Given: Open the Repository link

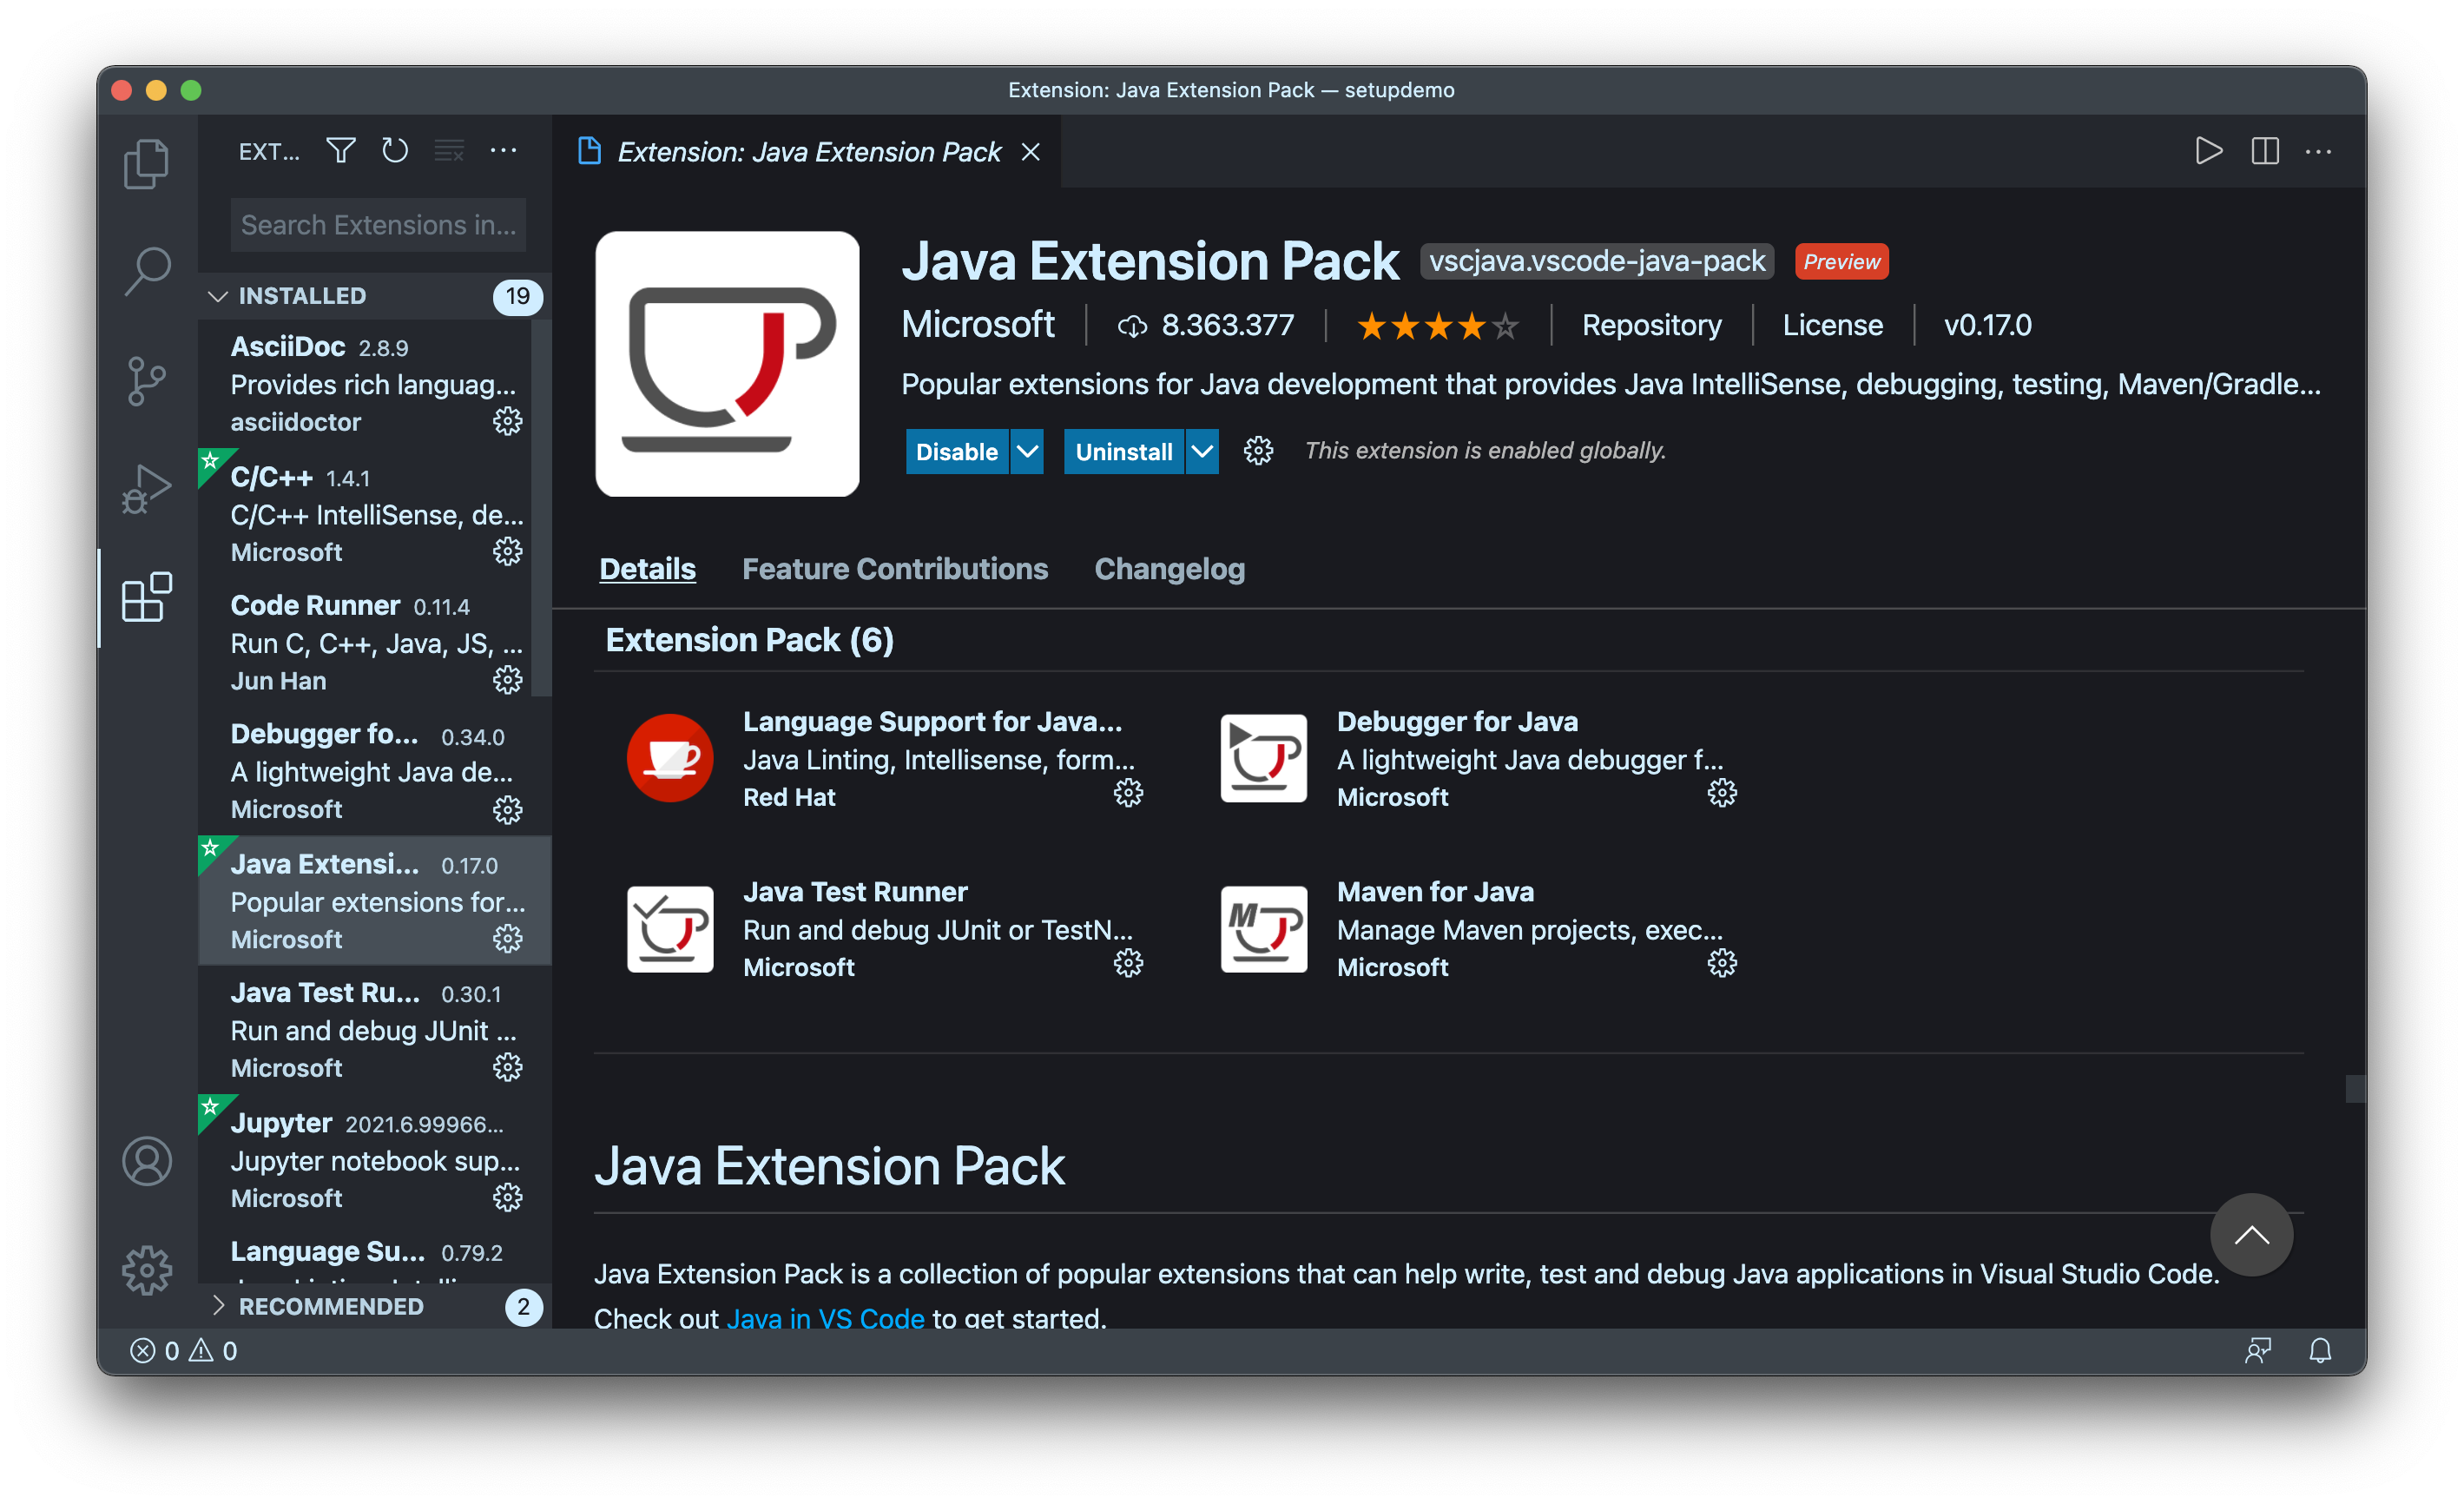Looking at the screenshot, I should click(1651, 325).
